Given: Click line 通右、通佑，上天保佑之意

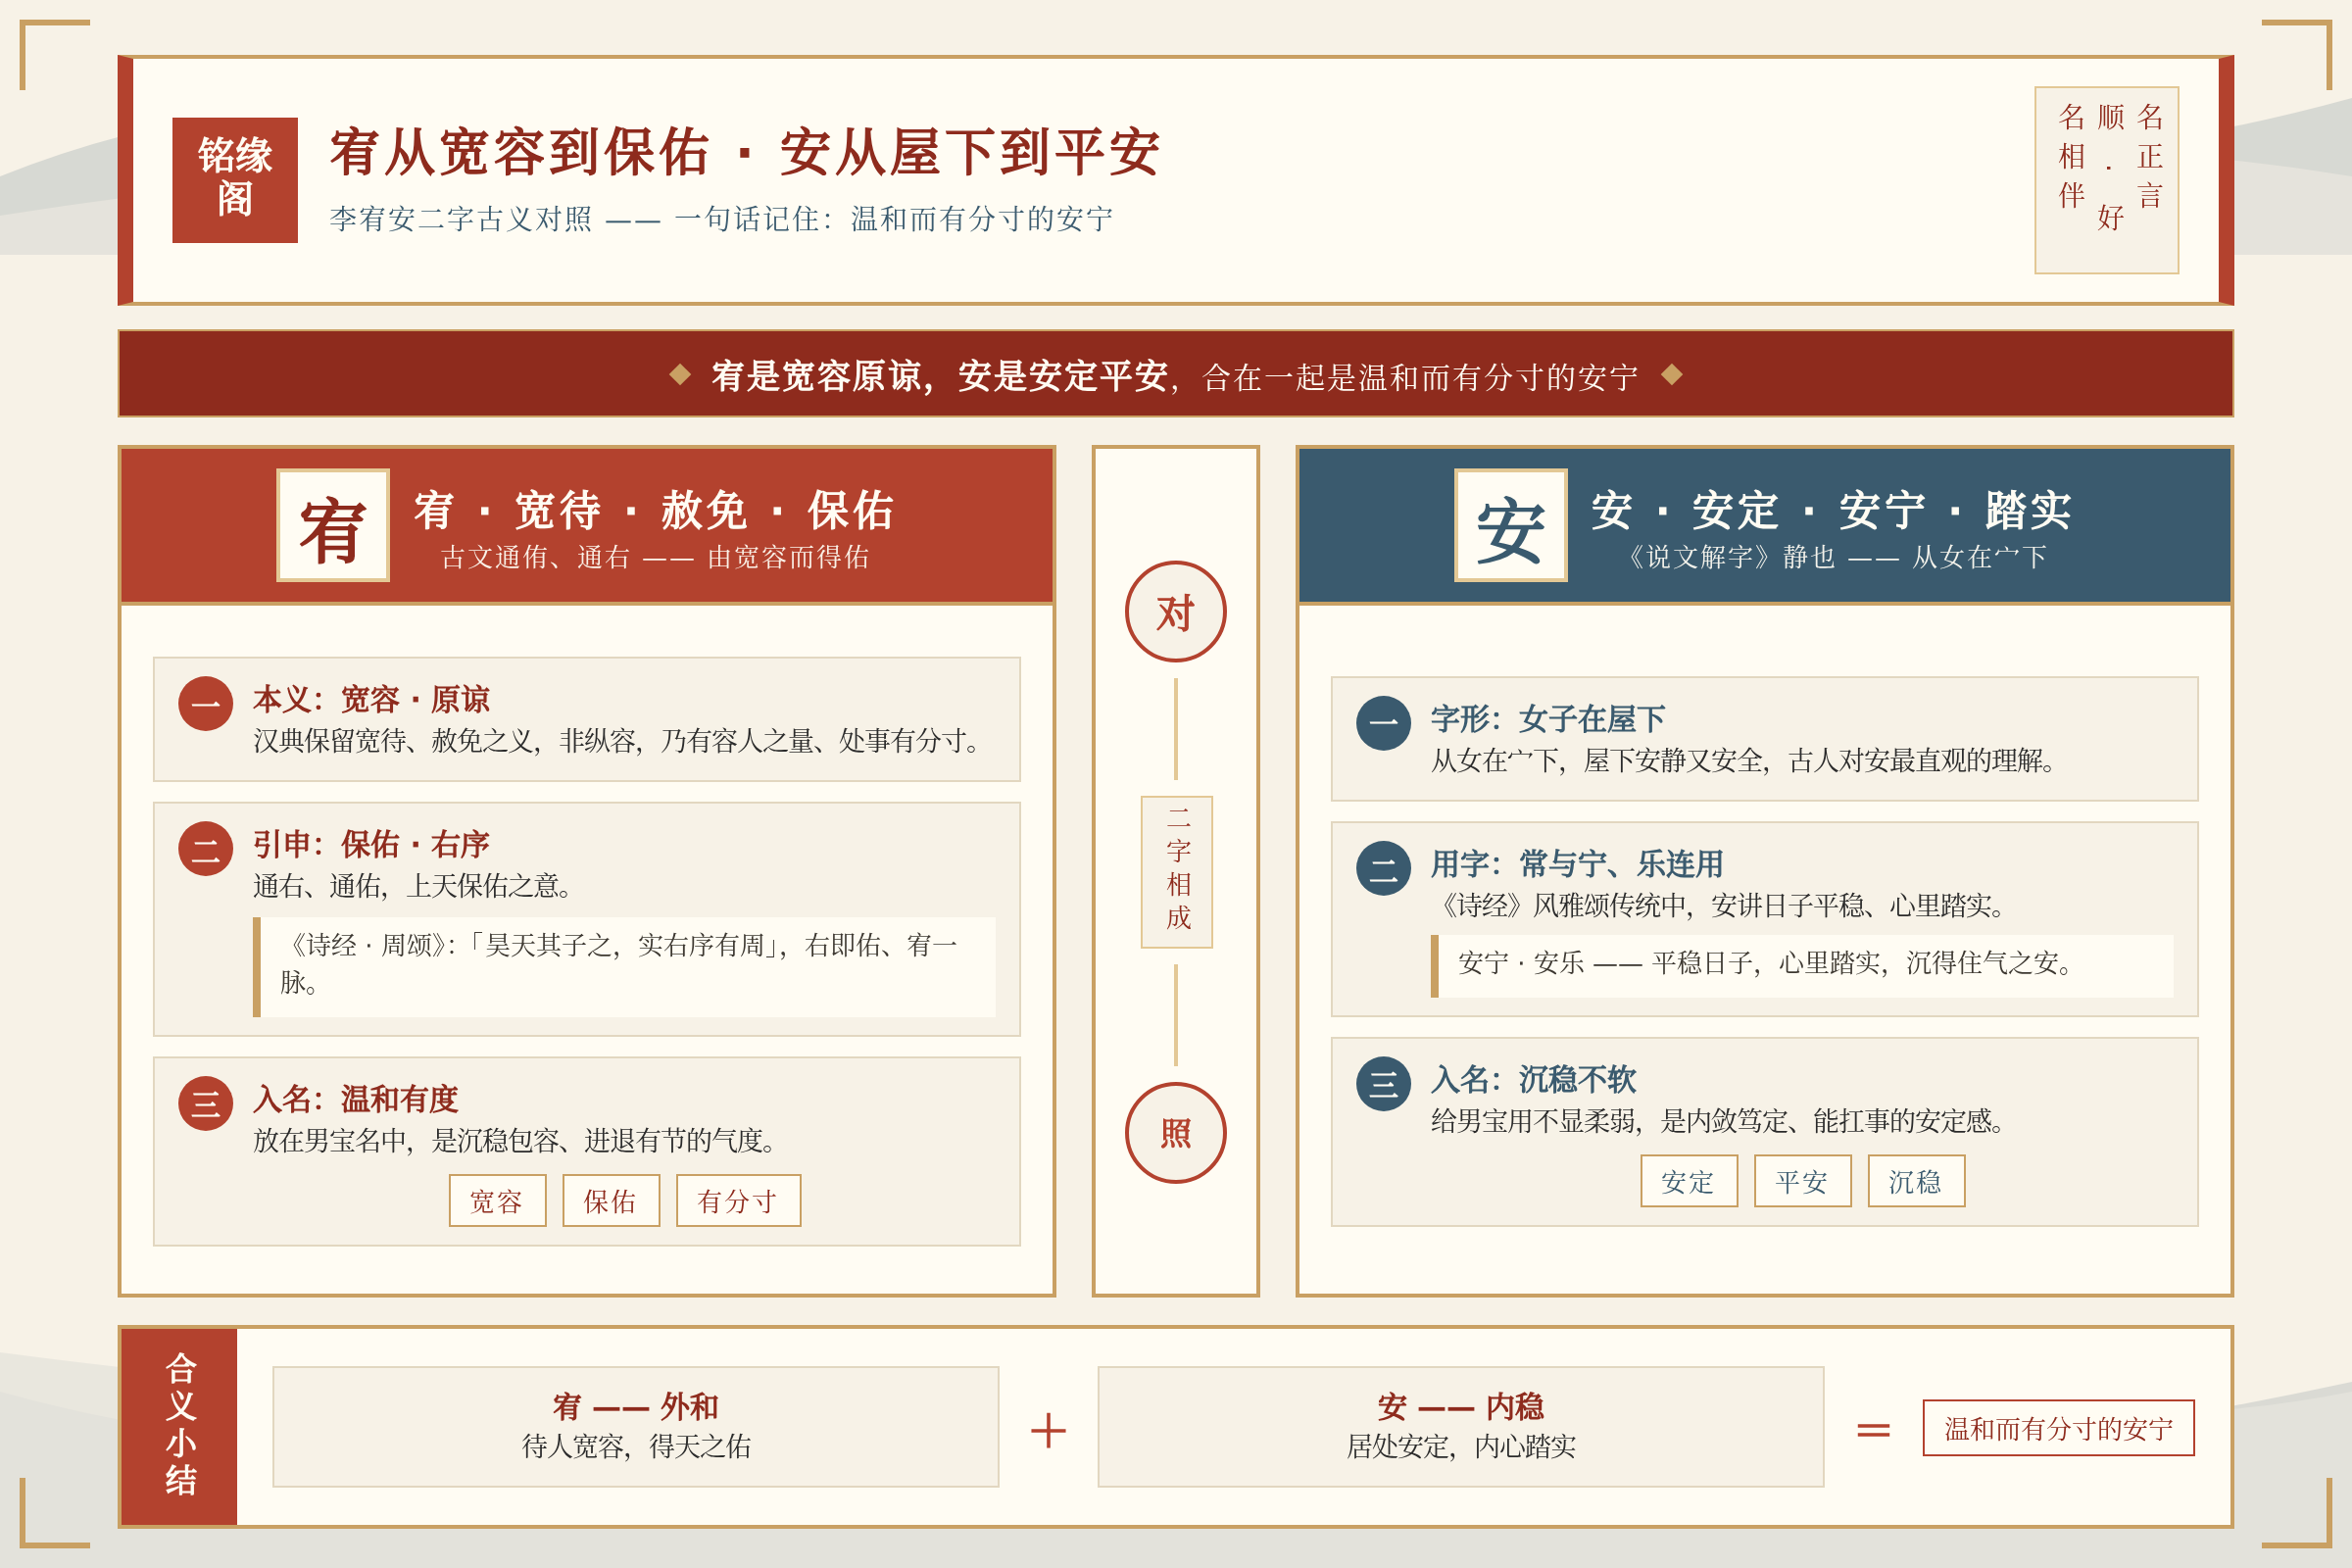Looking at the screenshot, I should (415, 886).
